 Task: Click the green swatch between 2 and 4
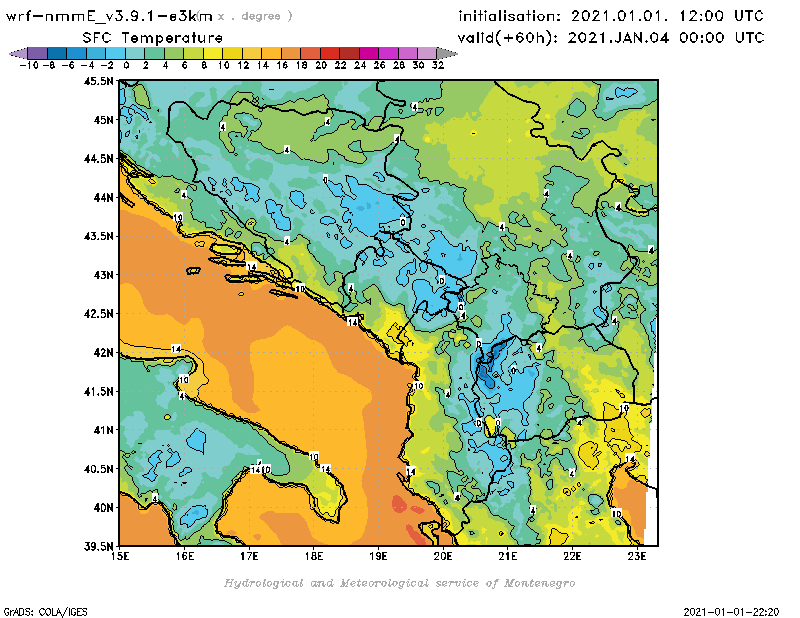[155, 53]
